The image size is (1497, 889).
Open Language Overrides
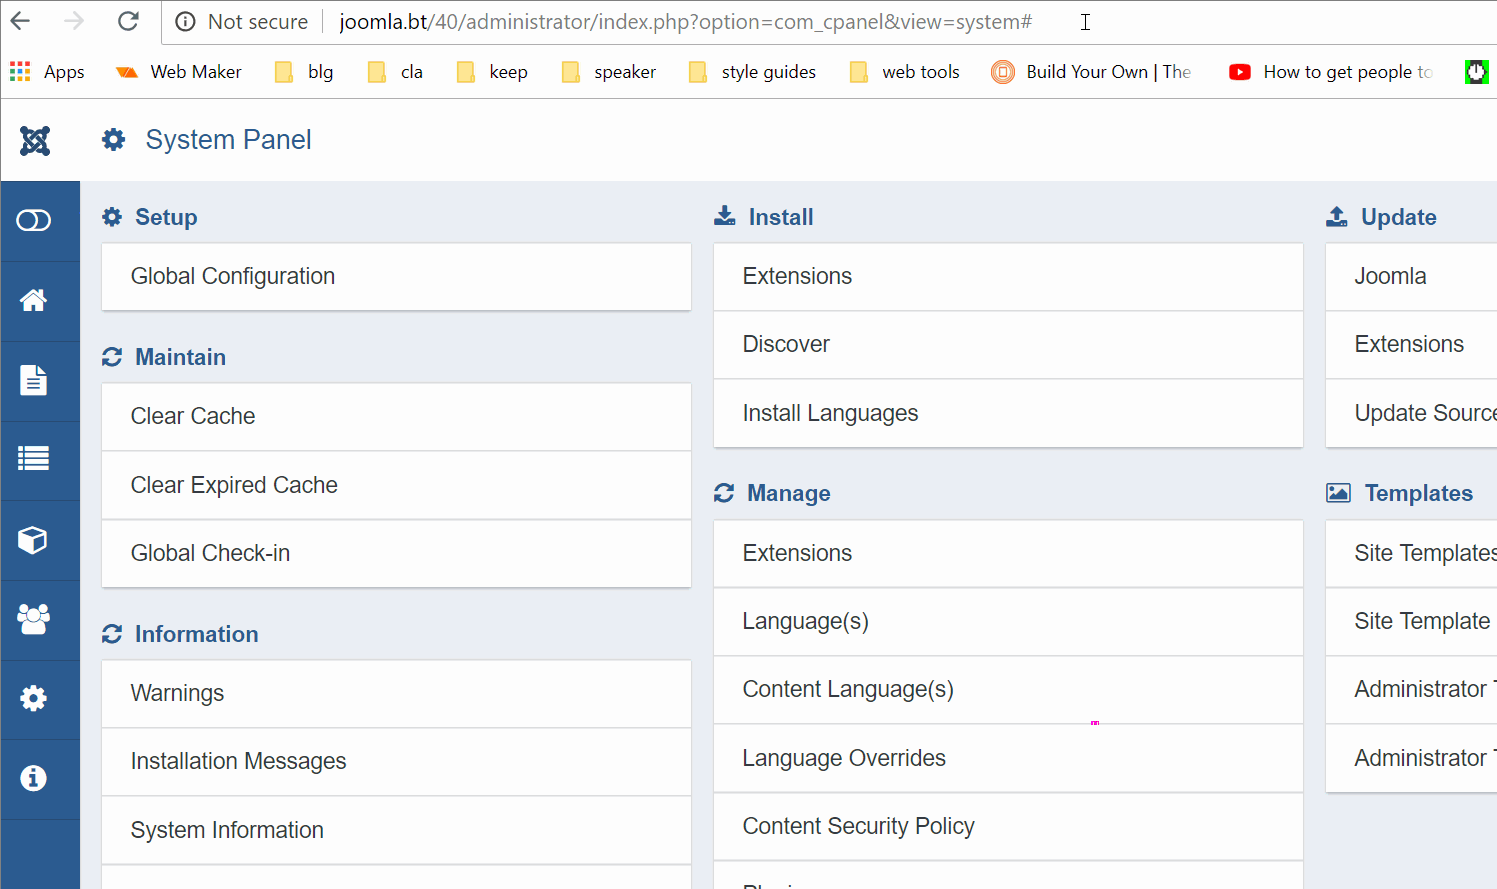(1008, 758)
